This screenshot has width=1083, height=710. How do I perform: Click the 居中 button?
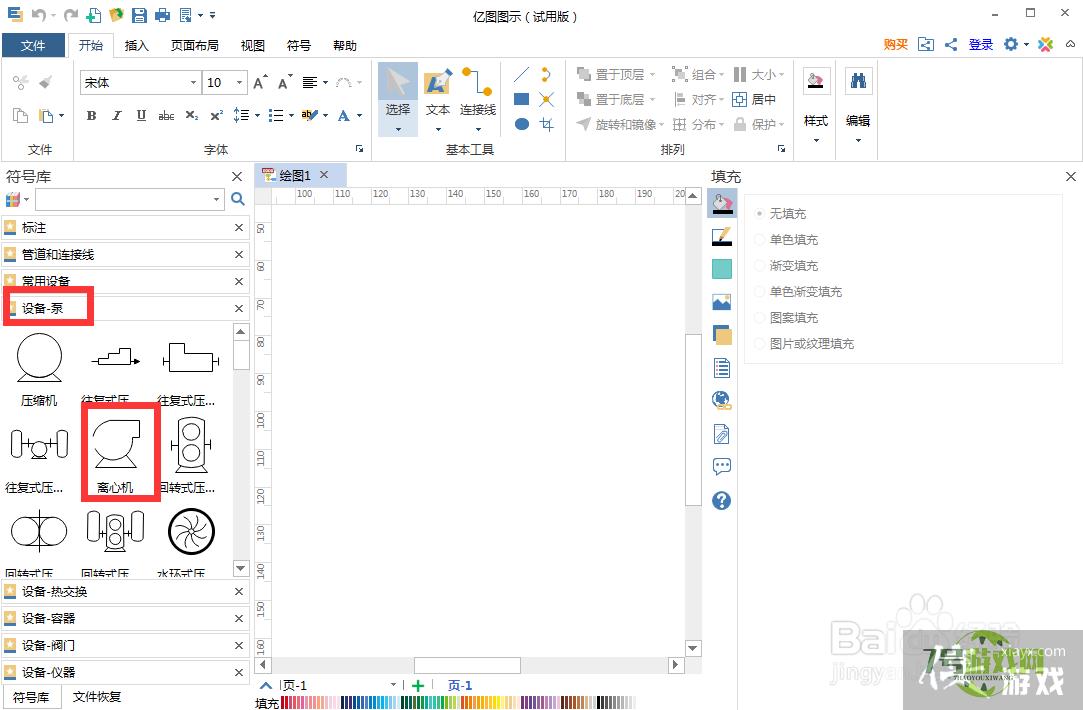(754, 99)
